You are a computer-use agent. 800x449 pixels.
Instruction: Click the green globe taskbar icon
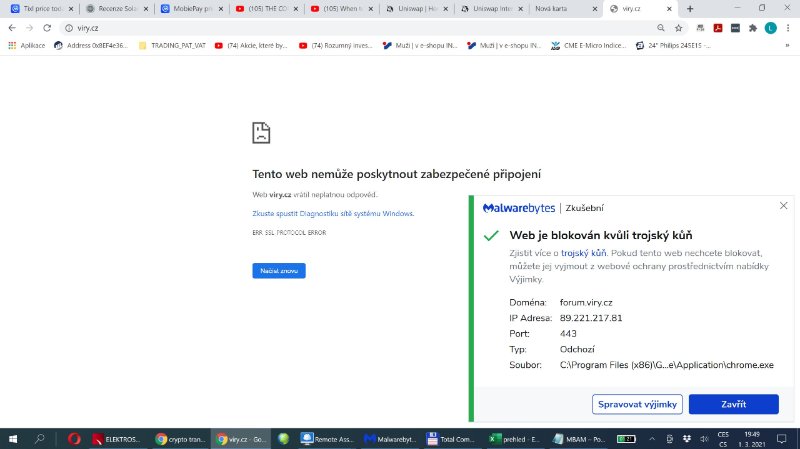[x=283, y=439]
